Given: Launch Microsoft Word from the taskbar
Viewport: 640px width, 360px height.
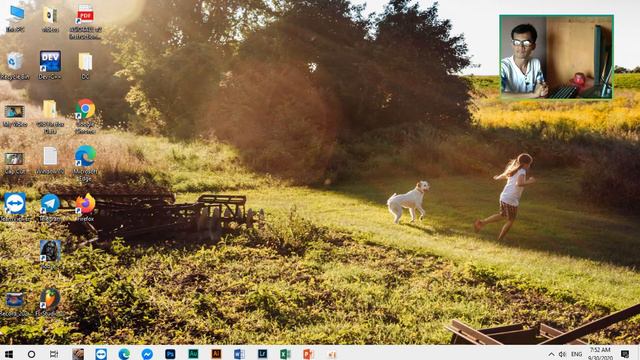Looking at the screenshot, I should [239, 354].
